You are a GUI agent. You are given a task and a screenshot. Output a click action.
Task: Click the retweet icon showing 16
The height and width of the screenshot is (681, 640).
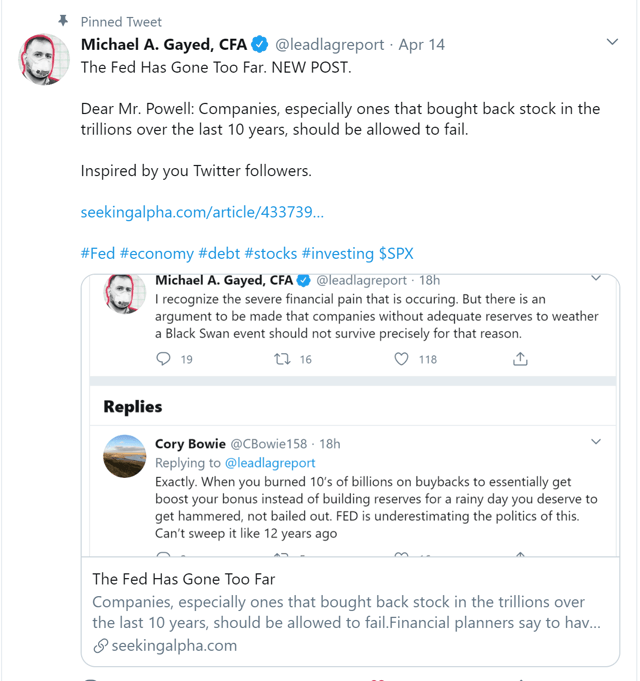(283, 359)
